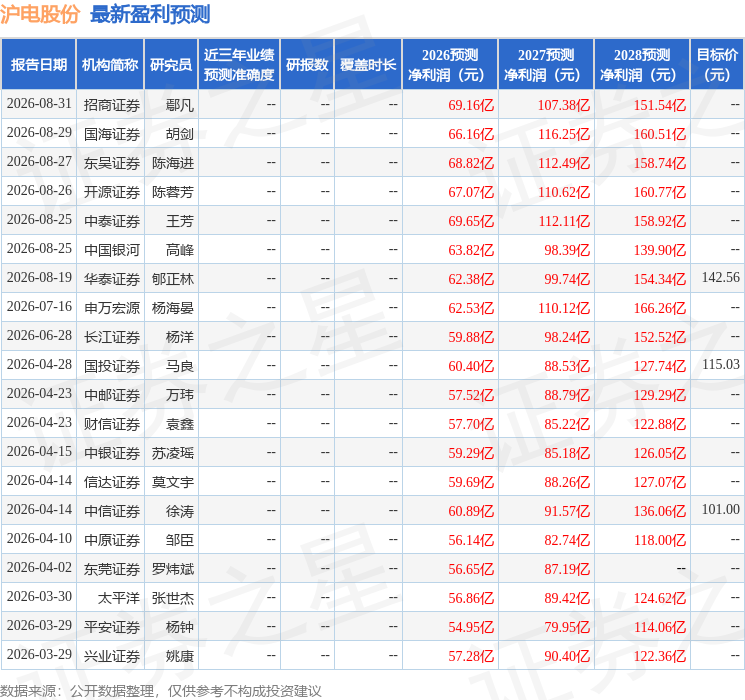Click the 近三年业绩预测准确度 header
745x700 pixels.
(239, 65)
